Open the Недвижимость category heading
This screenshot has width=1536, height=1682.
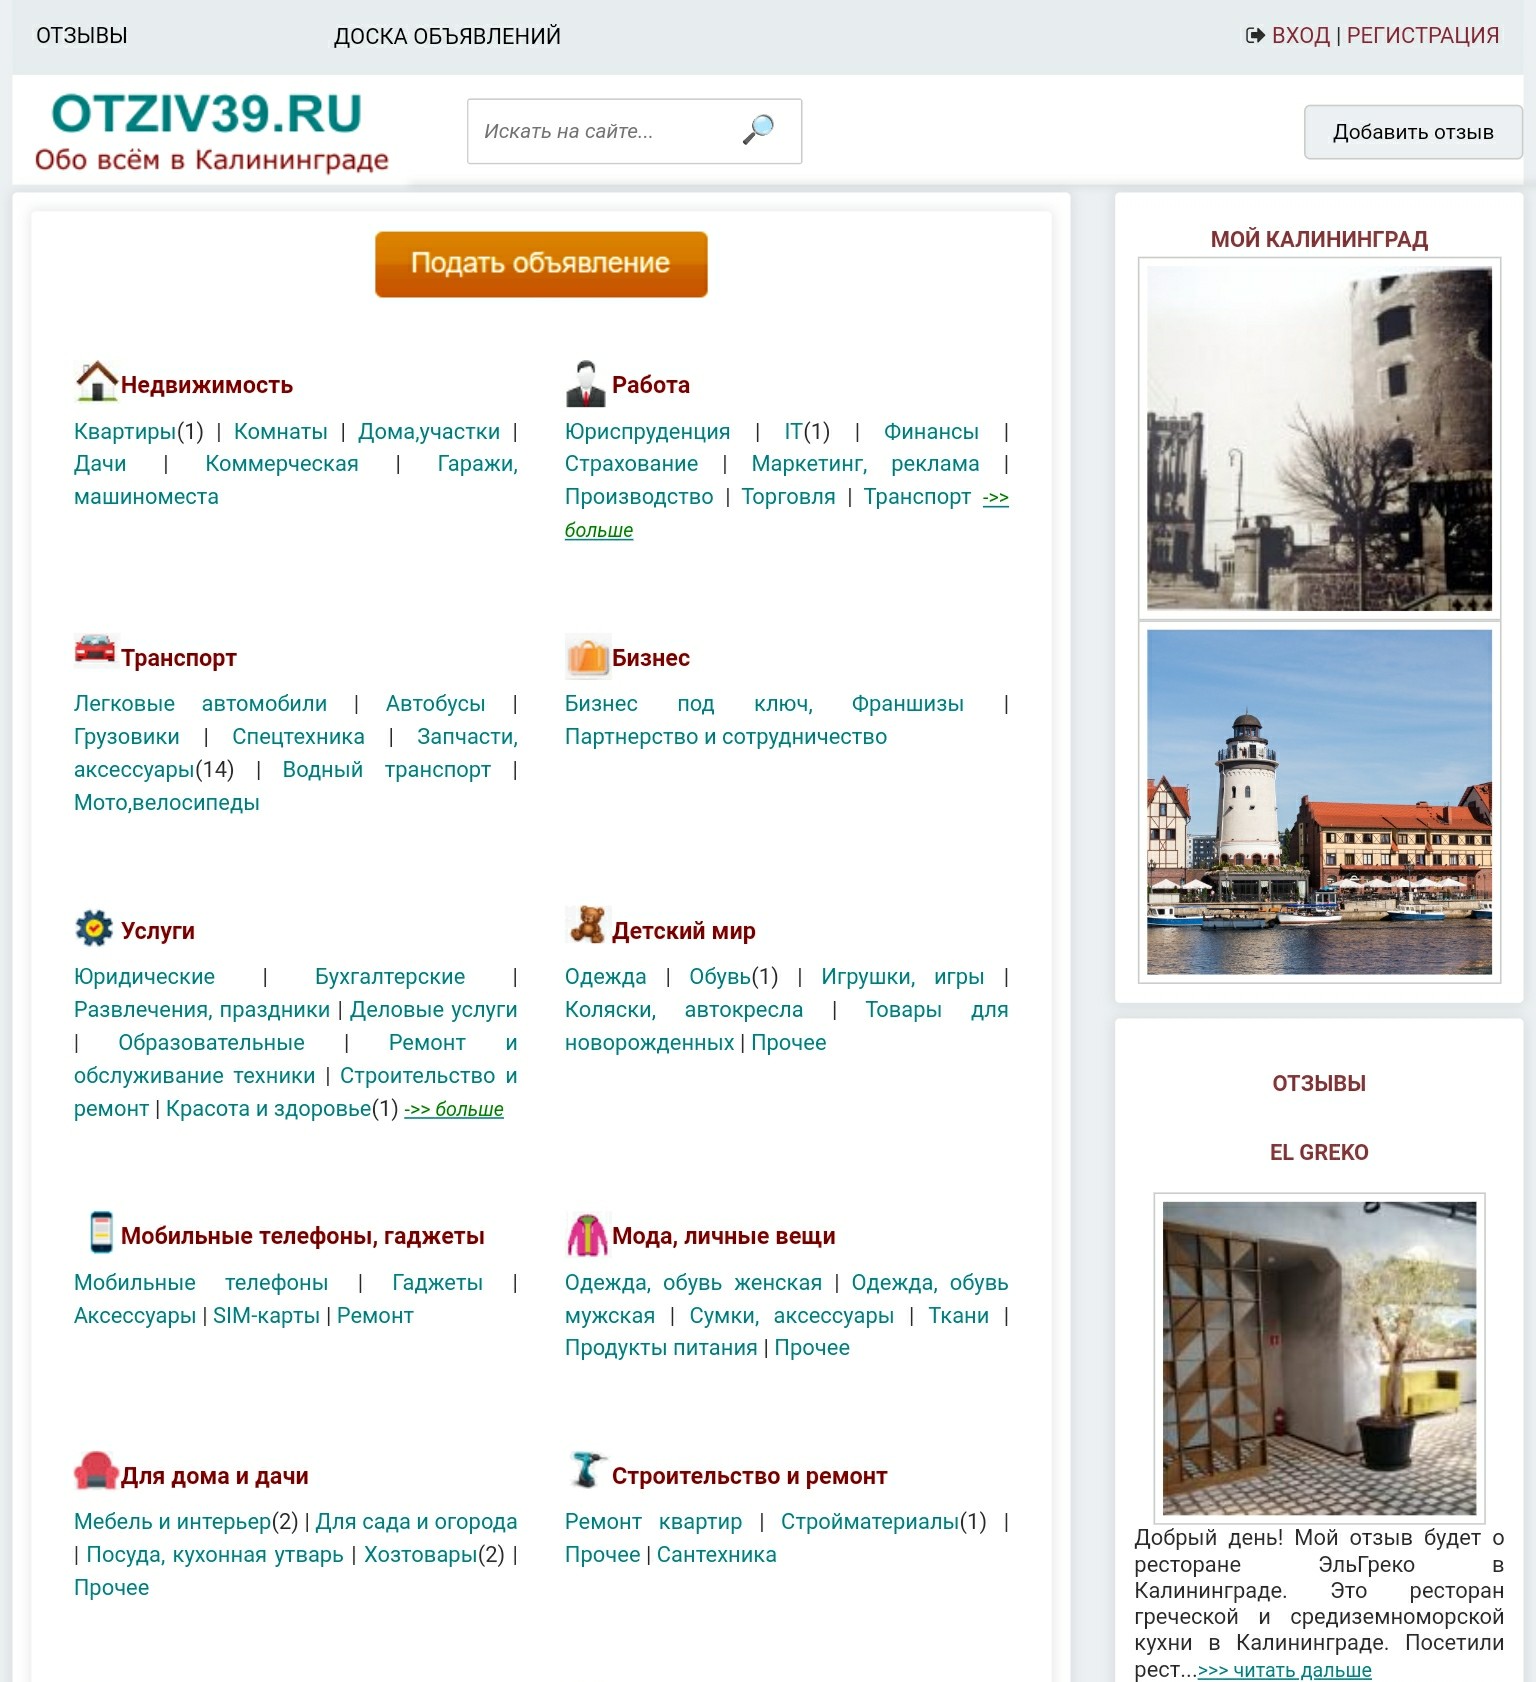pyautogui.click(x=207, y=385)
